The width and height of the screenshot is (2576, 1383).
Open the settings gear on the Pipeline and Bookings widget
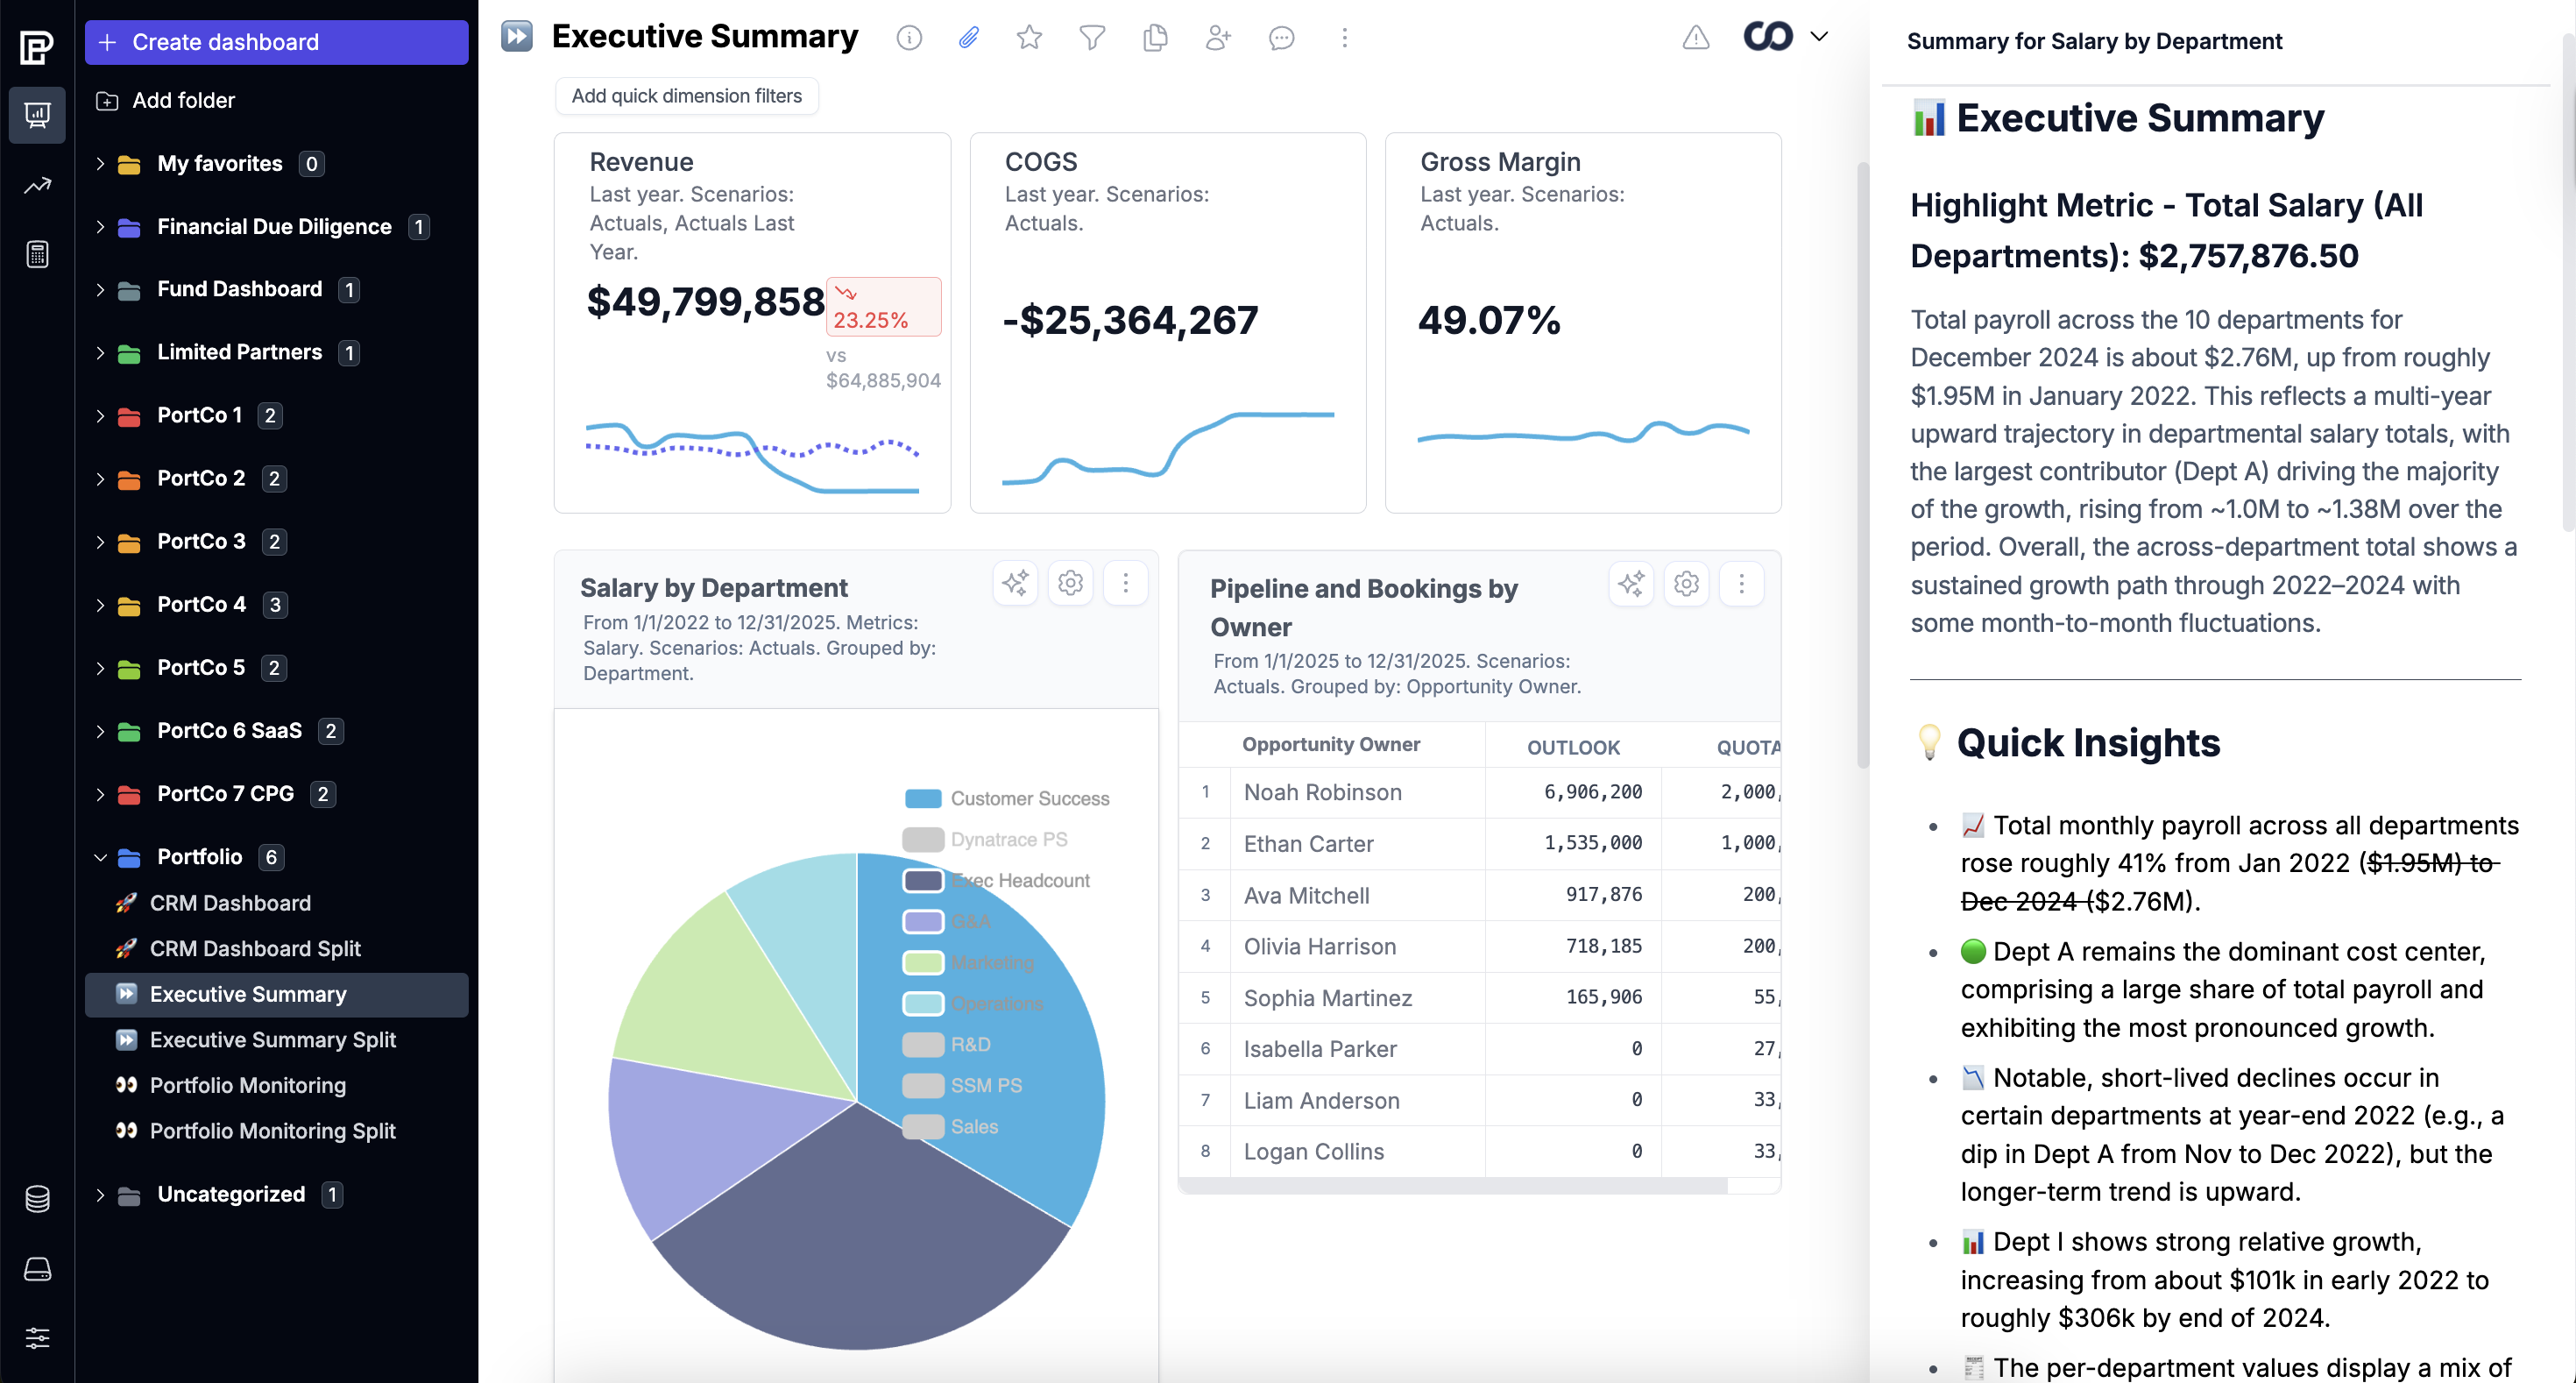(1686, 584)
